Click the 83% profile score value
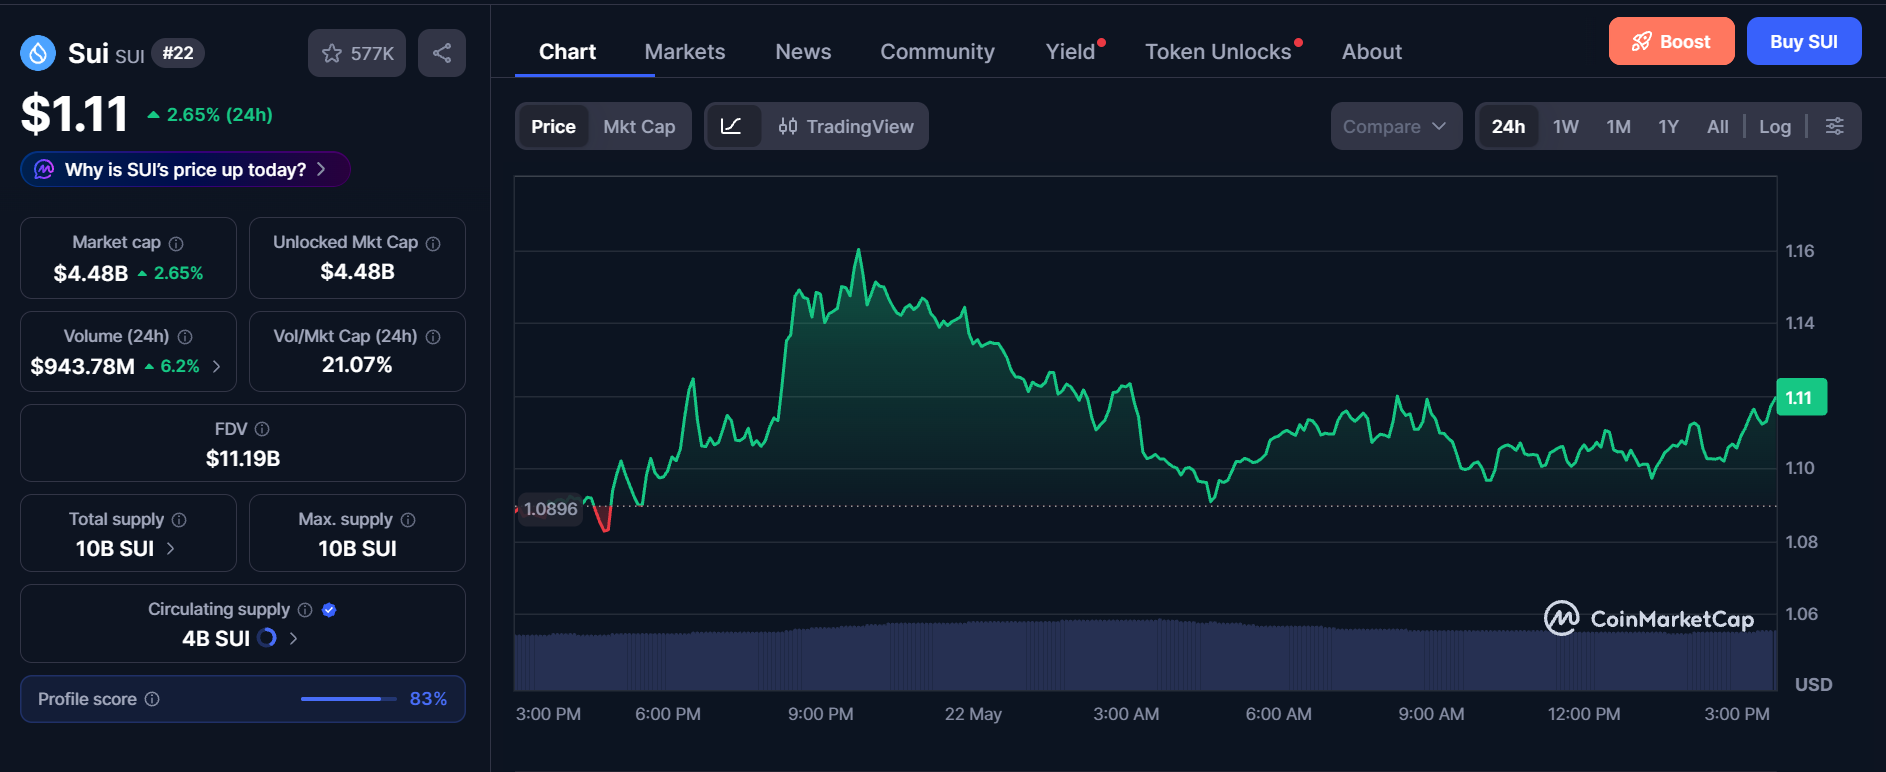Screen dimensions: 1886x772 [428, 699]
